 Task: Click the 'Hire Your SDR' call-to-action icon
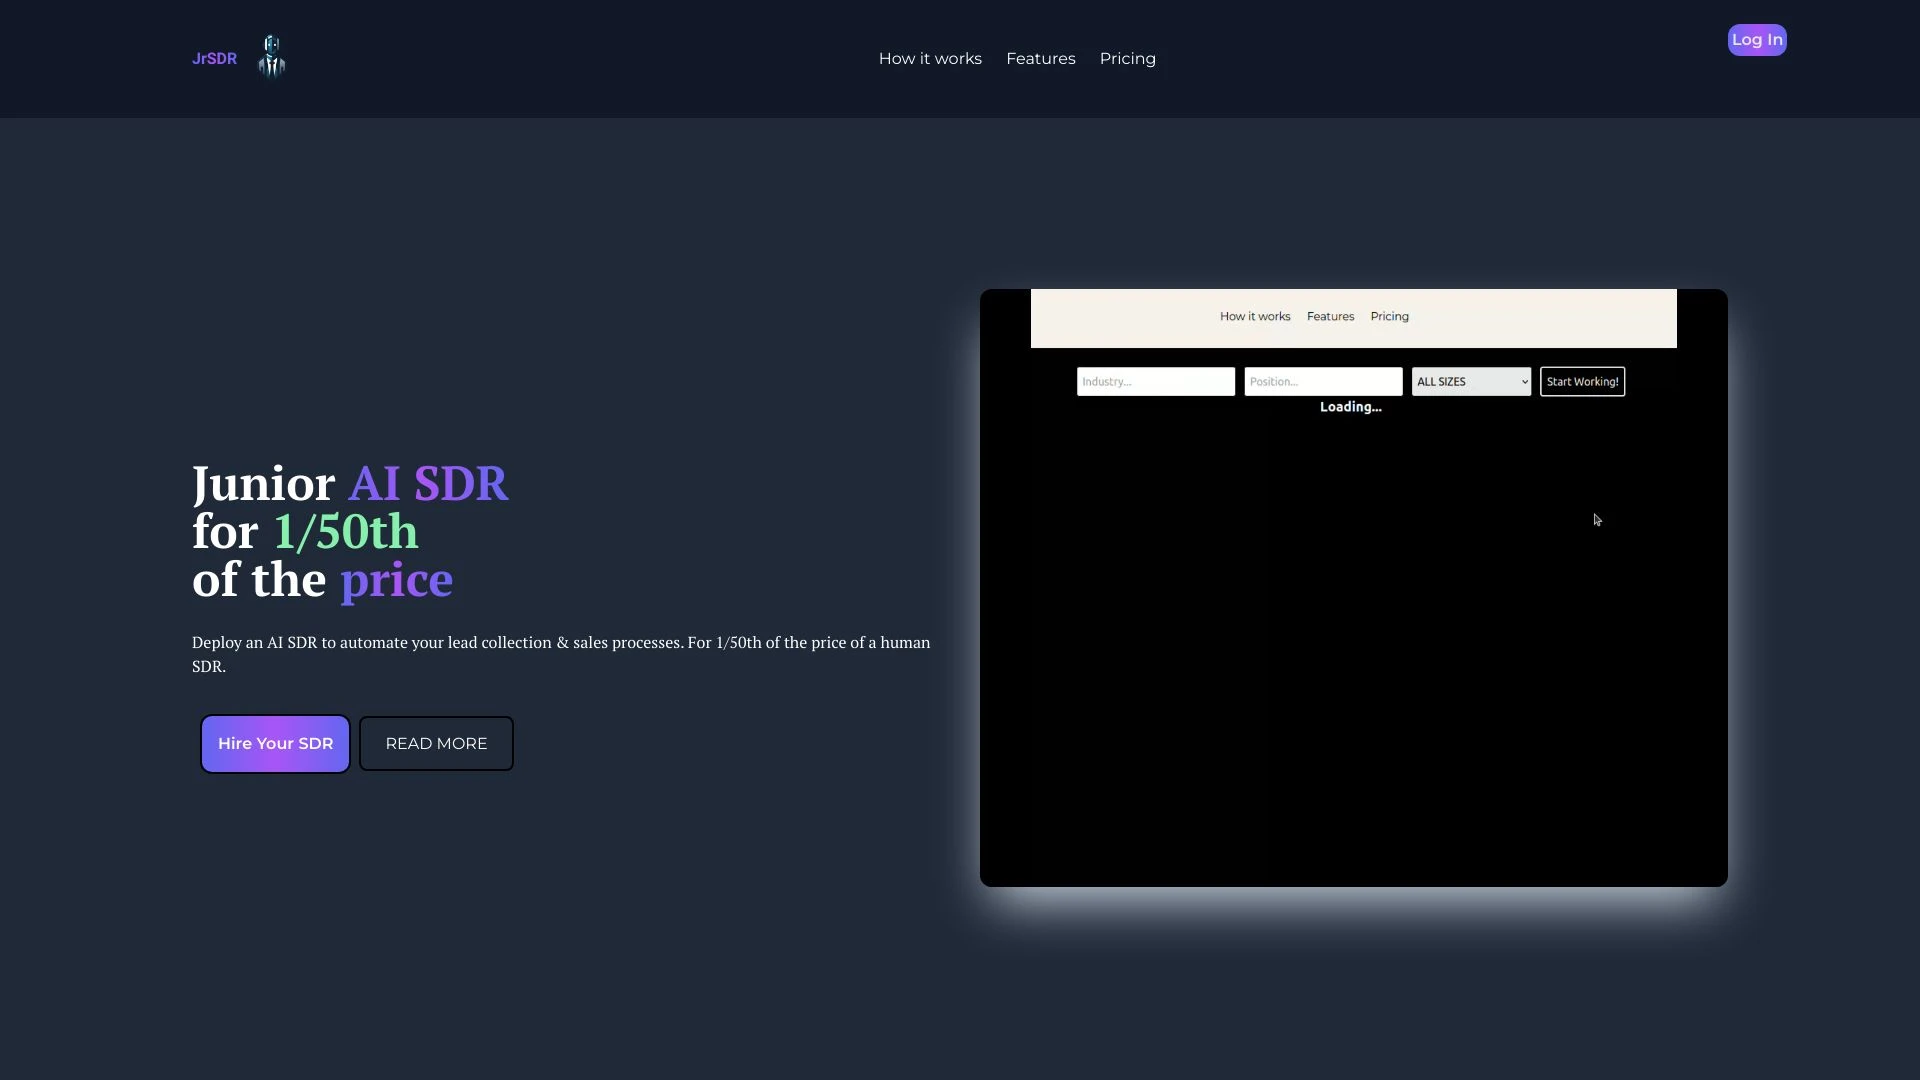tap(274, 742)
